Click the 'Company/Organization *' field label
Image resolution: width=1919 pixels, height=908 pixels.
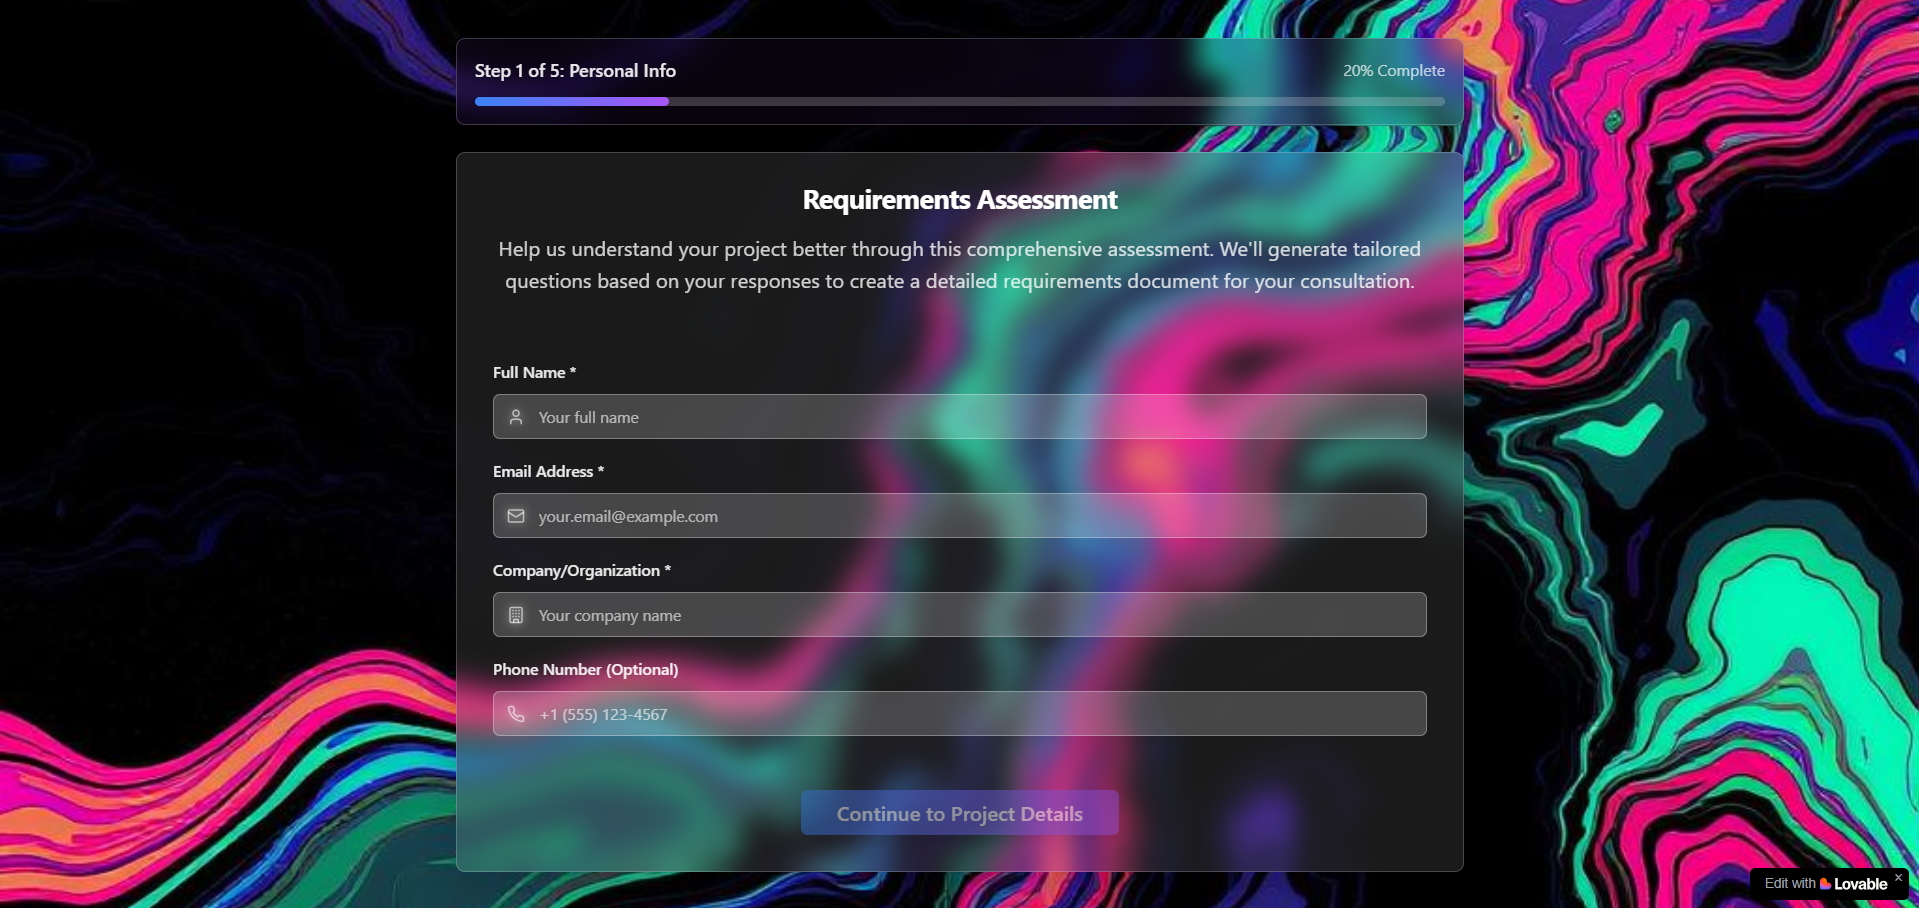[x=581, y=571]
